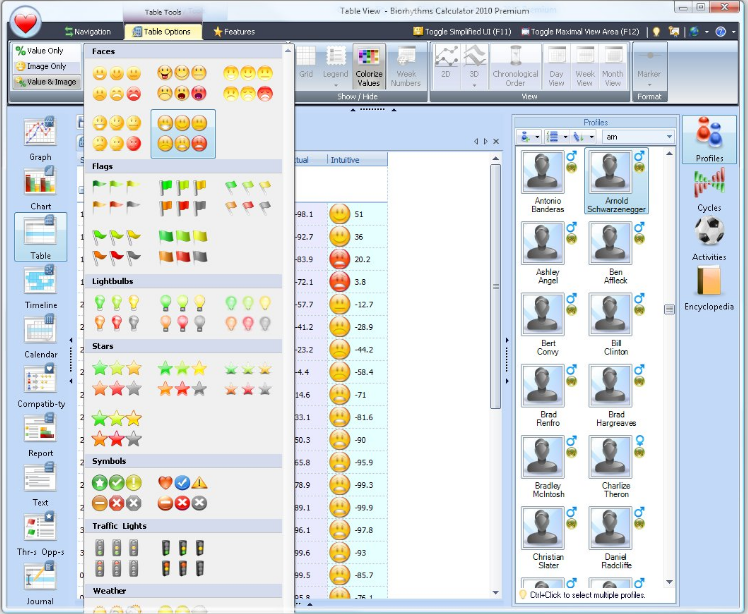Select Antonio Banderas profile
Viewport: 748px width, 614px height.
coord(548,181)
